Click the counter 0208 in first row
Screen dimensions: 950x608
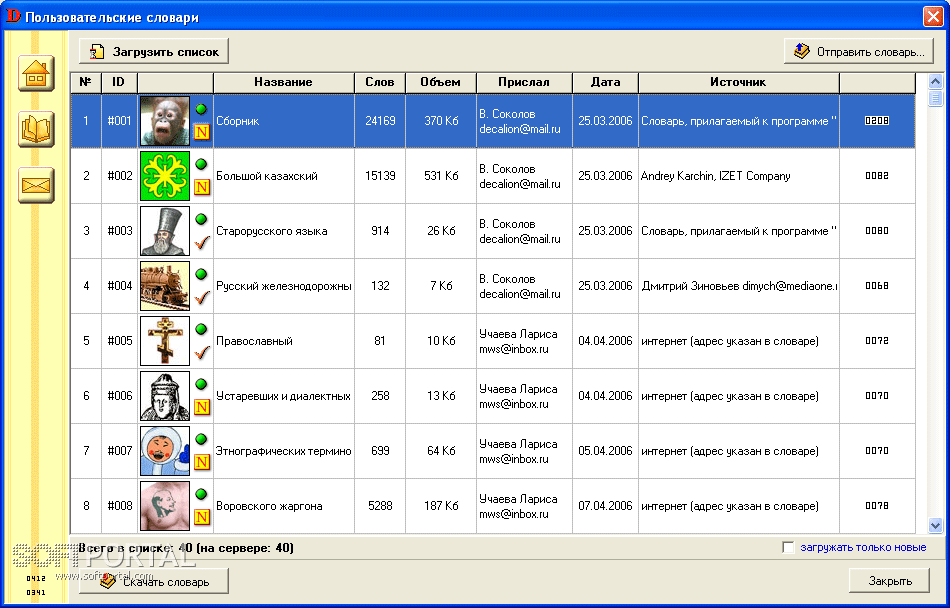click(x=877, y=121)
